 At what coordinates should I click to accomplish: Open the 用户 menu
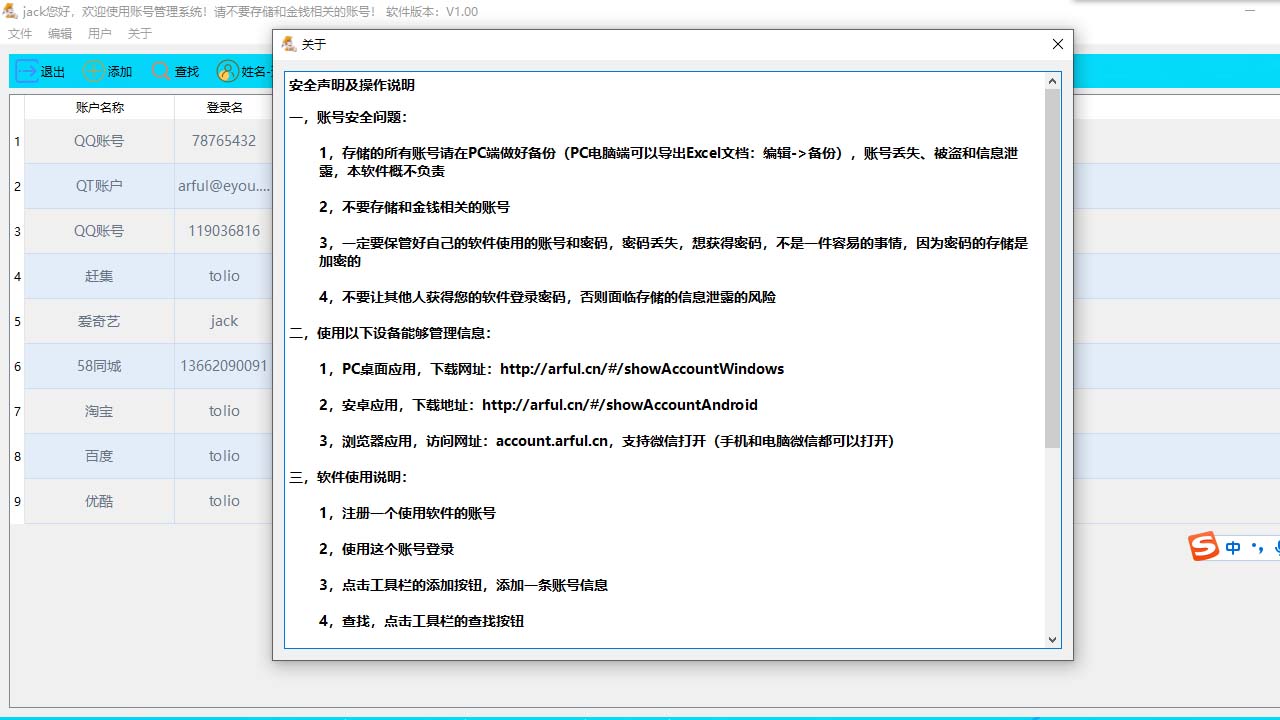point(100,33)
